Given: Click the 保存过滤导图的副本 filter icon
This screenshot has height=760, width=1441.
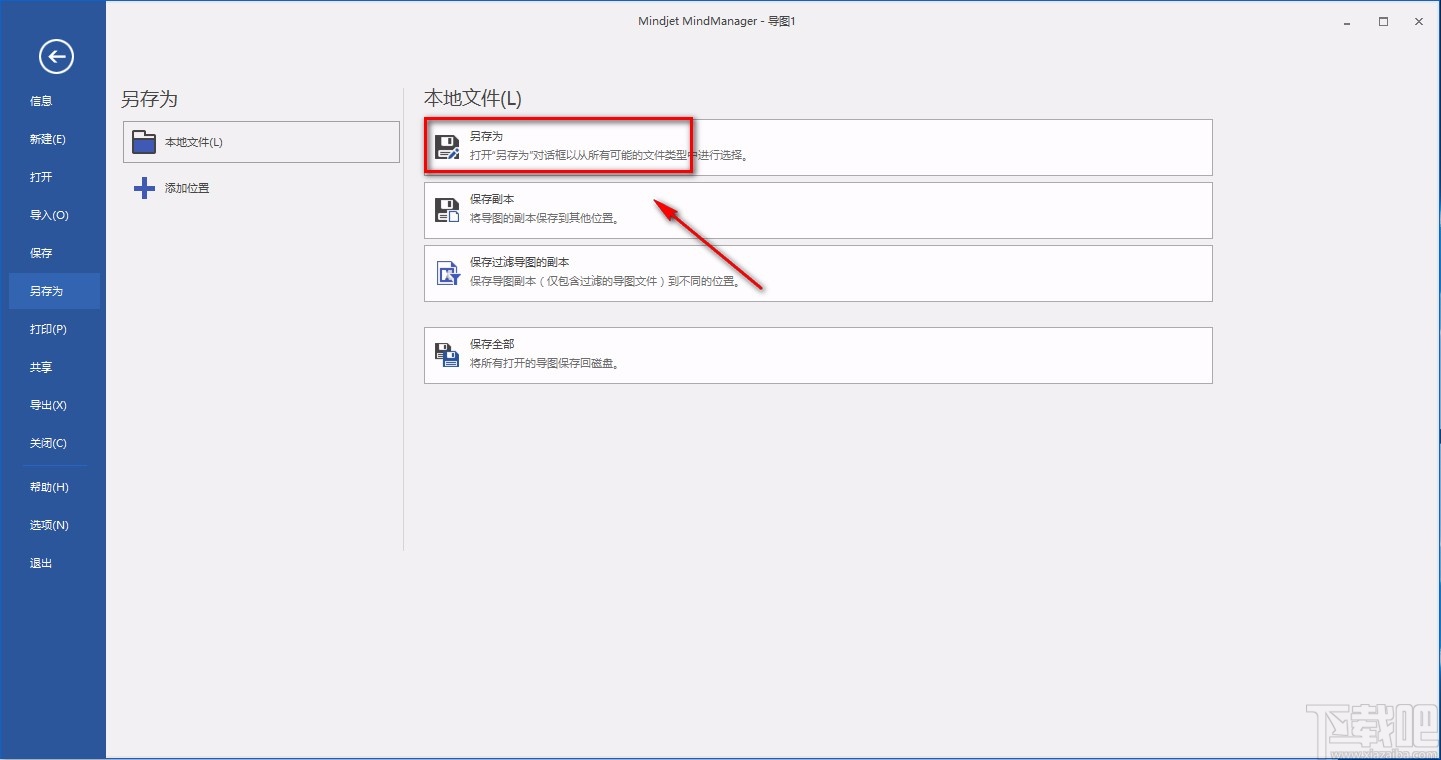Looking at the screenshot, I should (447, 273).
